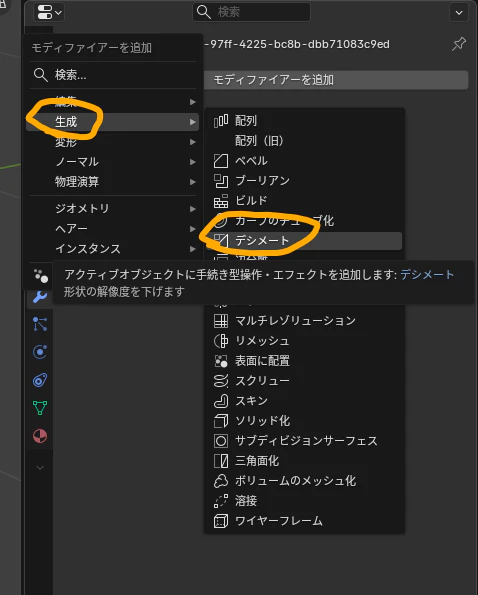478x595 pixels.
Task: Select the 配列（旧） legacy array entry
Action: (x=304, y=141)
